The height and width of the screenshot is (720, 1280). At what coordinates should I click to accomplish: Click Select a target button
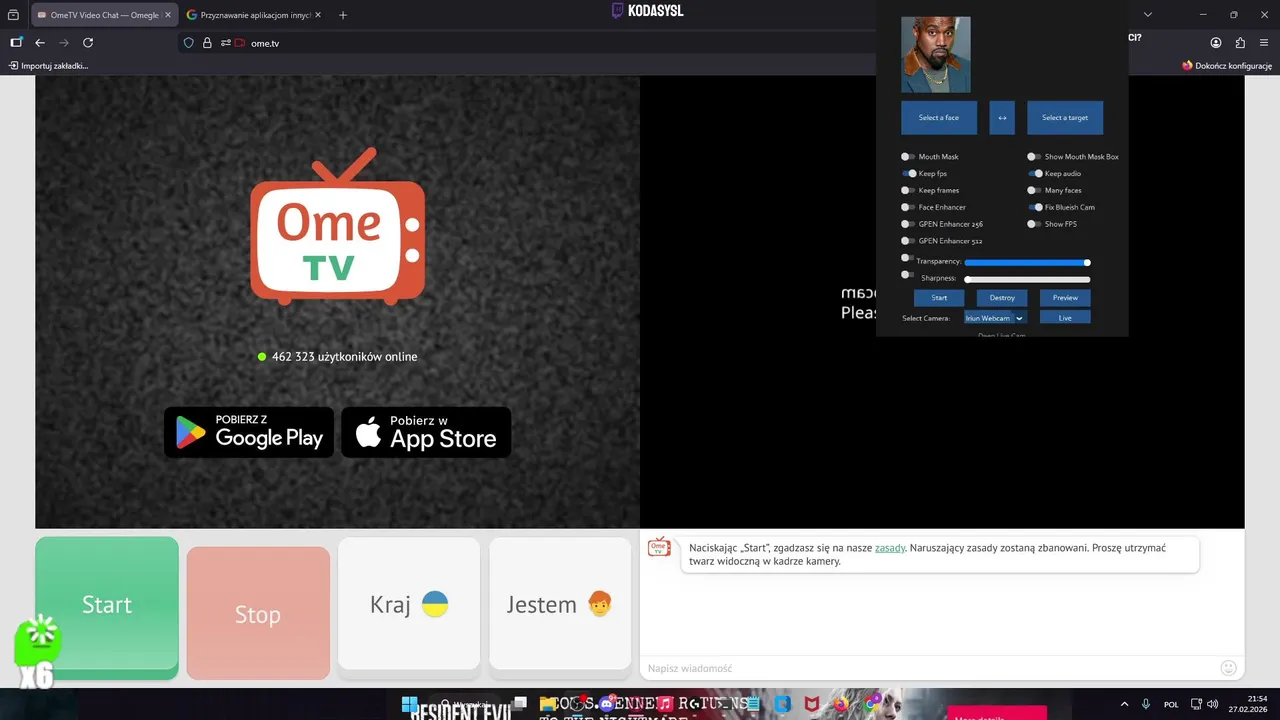click(1065, 118)
